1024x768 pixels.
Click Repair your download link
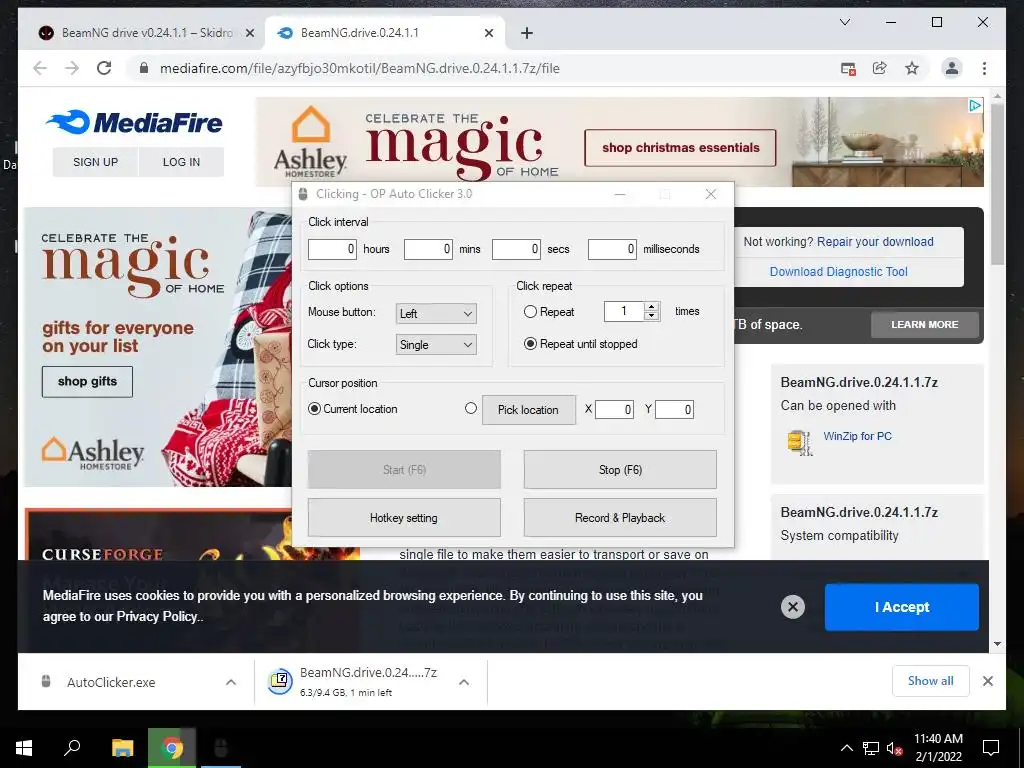pyautogui.click(x=875, y=242)
